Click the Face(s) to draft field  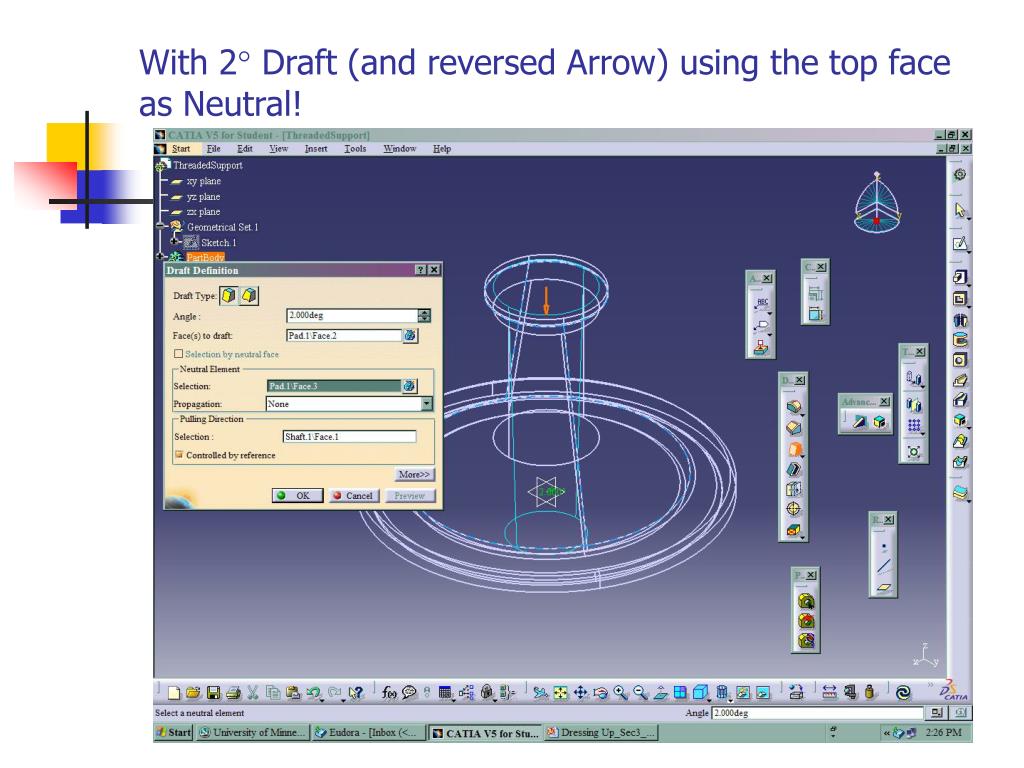click(344, 336)
